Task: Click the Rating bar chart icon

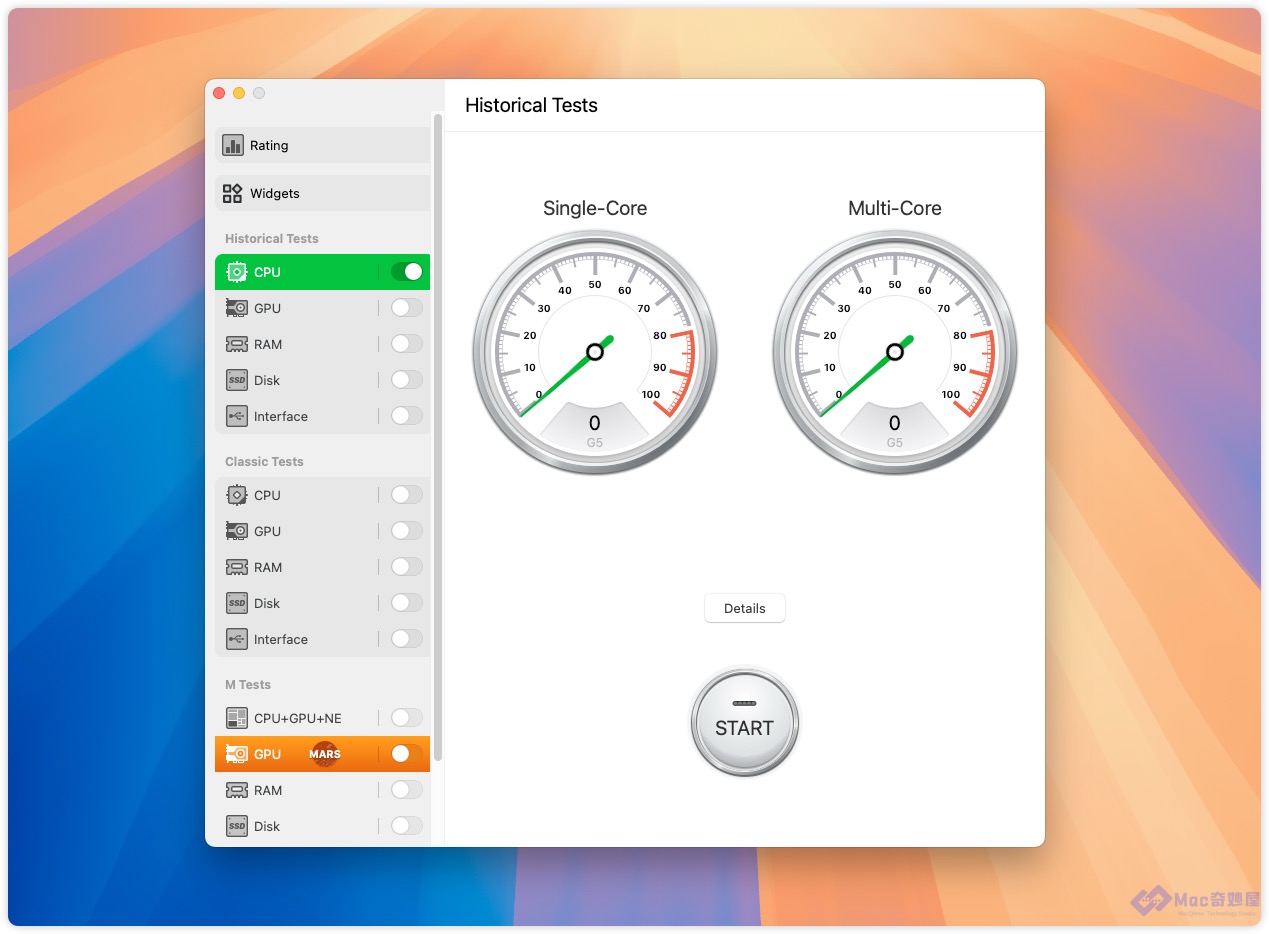Action: click(x=233, y=145)
